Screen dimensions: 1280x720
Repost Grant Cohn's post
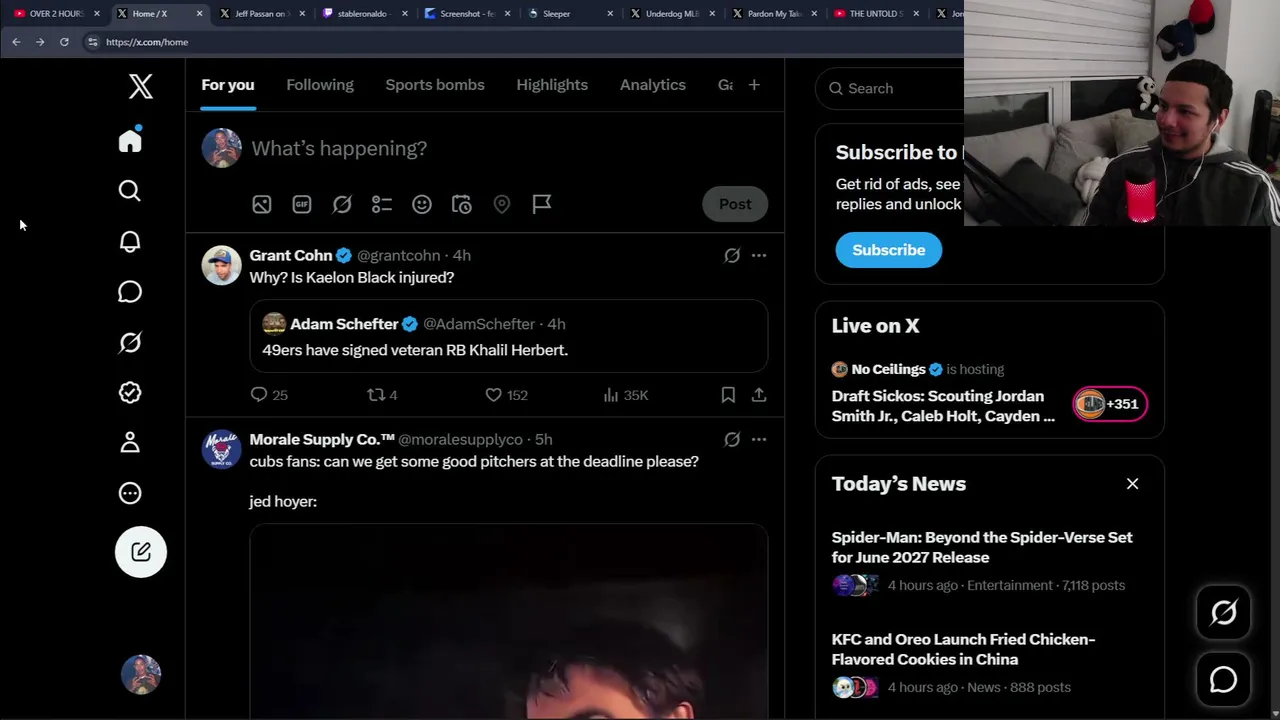pyautogui.click(x=382, y=395)
